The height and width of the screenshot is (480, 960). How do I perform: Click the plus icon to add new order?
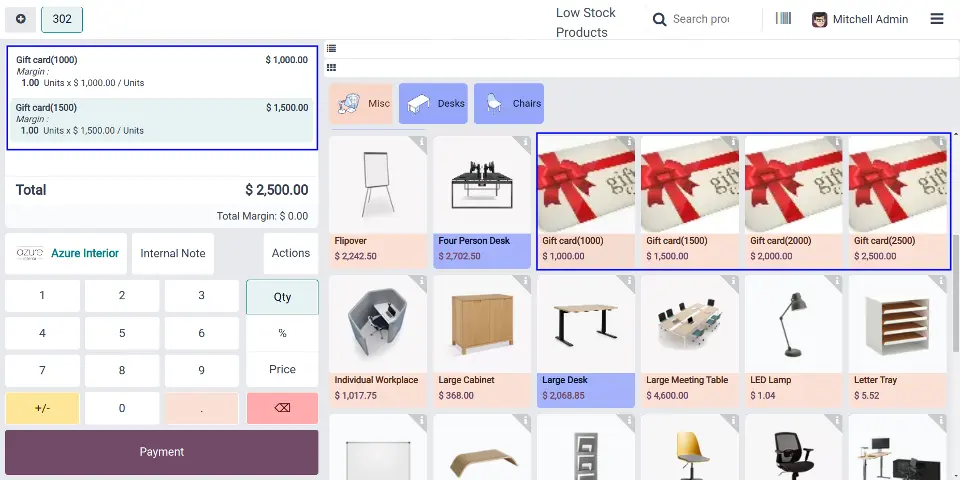[21, 20]
